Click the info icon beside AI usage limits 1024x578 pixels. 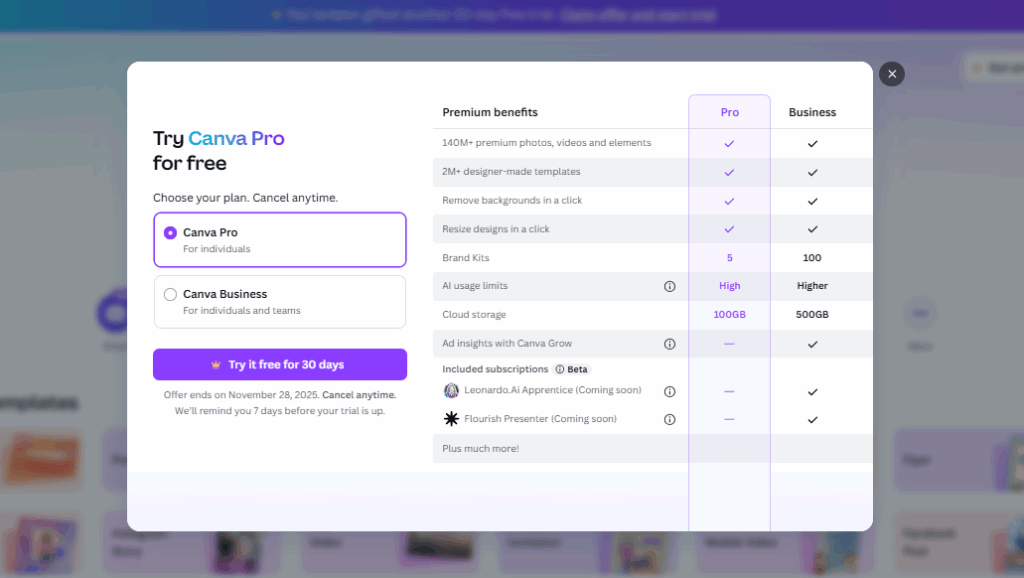pyautogui.click(x=669, y=286)
